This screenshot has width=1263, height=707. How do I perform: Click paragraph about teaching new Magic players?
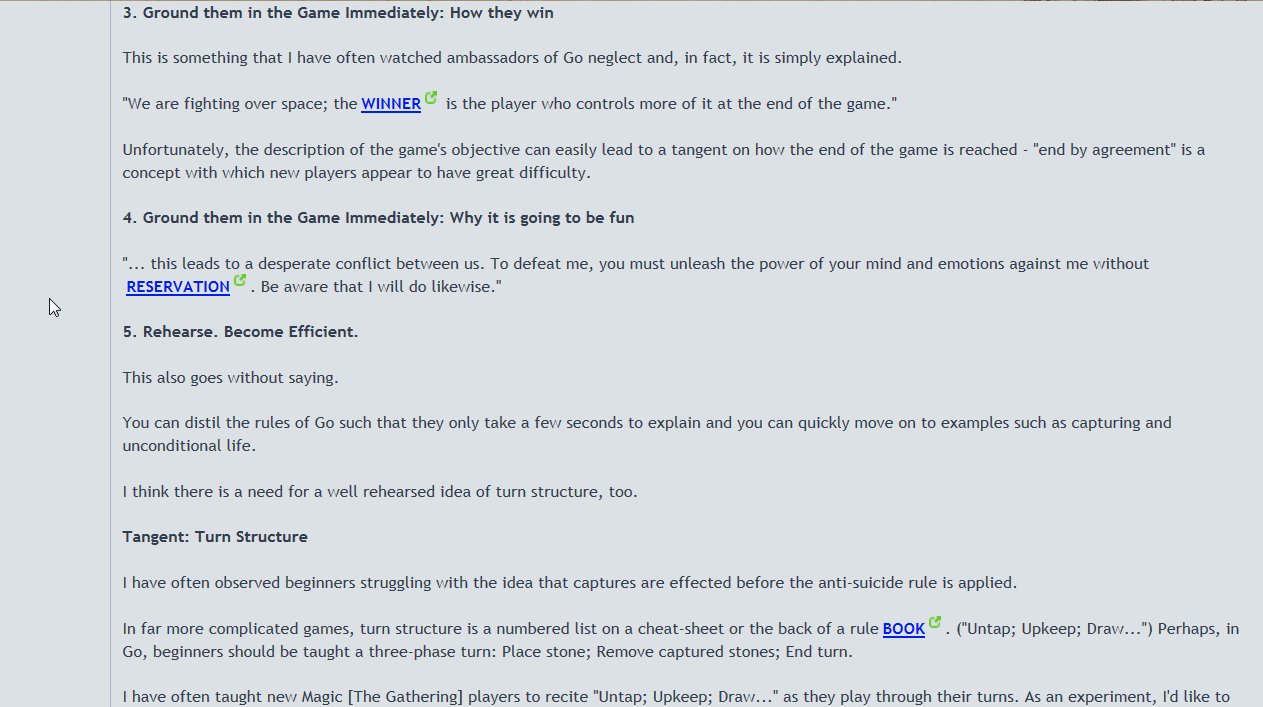[x=676, y=697]
